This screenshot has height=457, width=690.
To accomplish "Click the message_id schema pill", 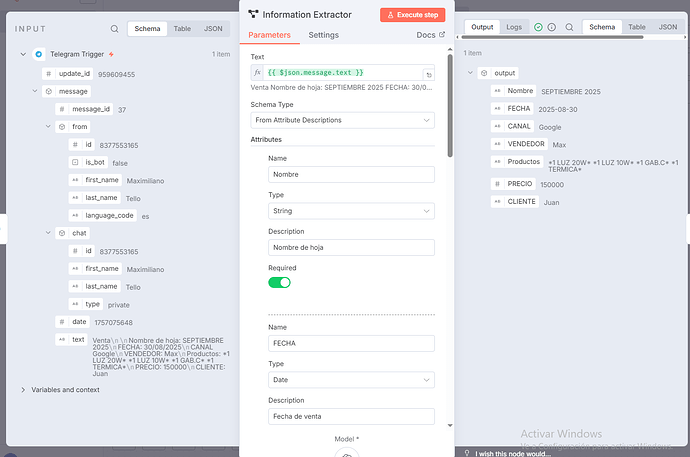I will click(84, 109).
